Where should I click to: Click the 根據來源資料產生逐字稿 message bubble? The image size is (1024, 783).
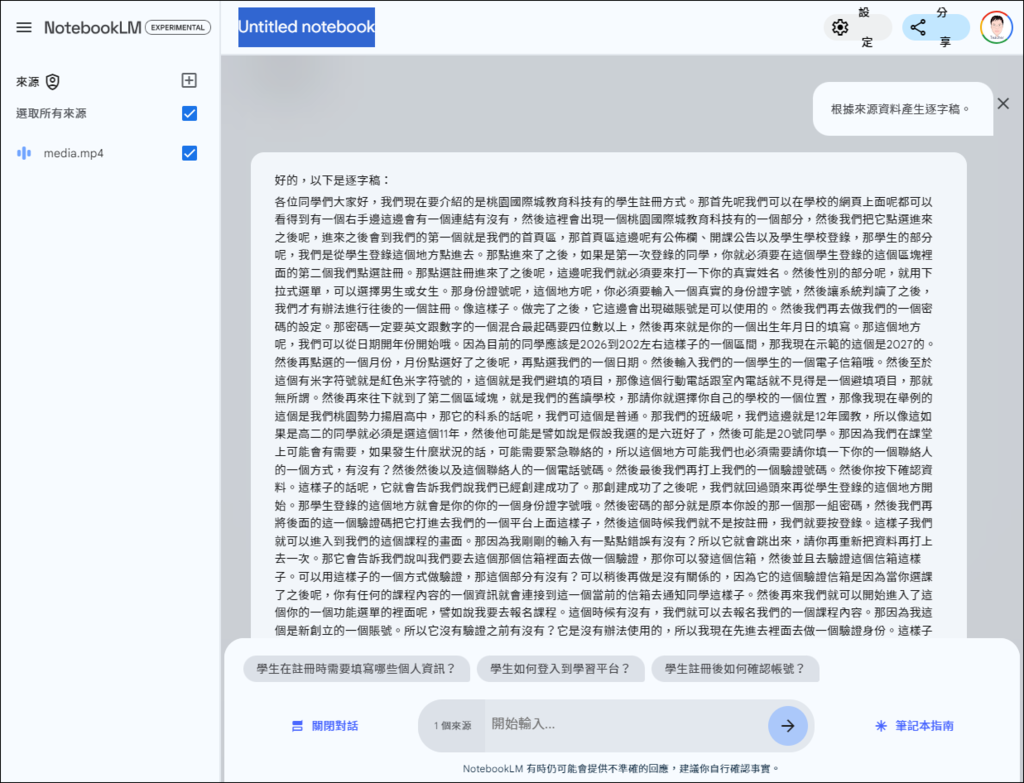point(903,109)
